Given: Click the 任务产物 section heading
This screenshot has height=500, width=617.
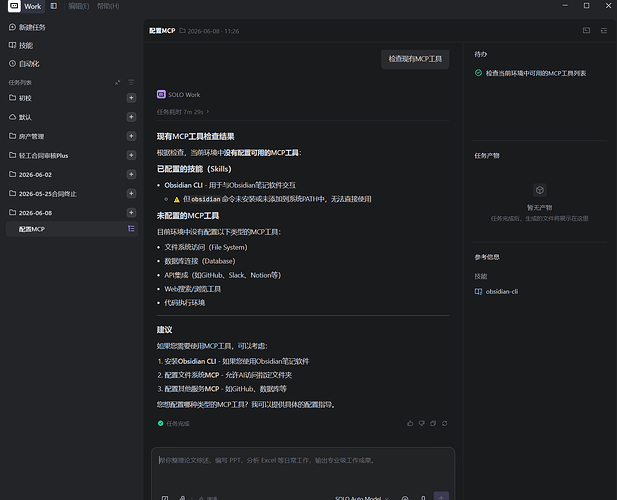Looking at the screenshot, I should click(x=487, y=156).
